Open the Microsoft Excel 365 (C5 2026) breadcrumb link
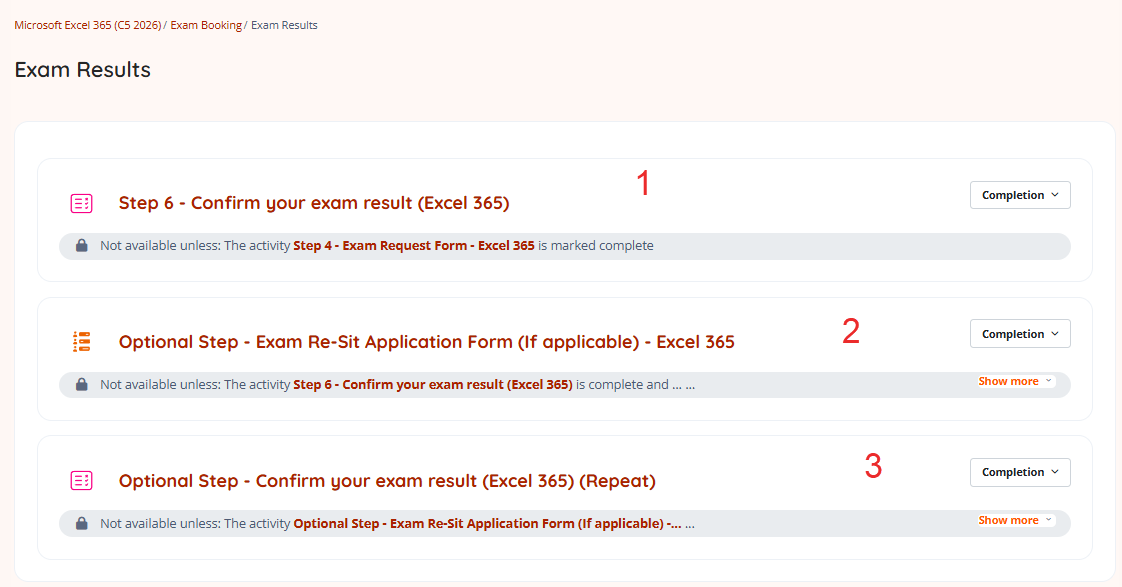Screen dimensions: 1122x587 (87, 25)
